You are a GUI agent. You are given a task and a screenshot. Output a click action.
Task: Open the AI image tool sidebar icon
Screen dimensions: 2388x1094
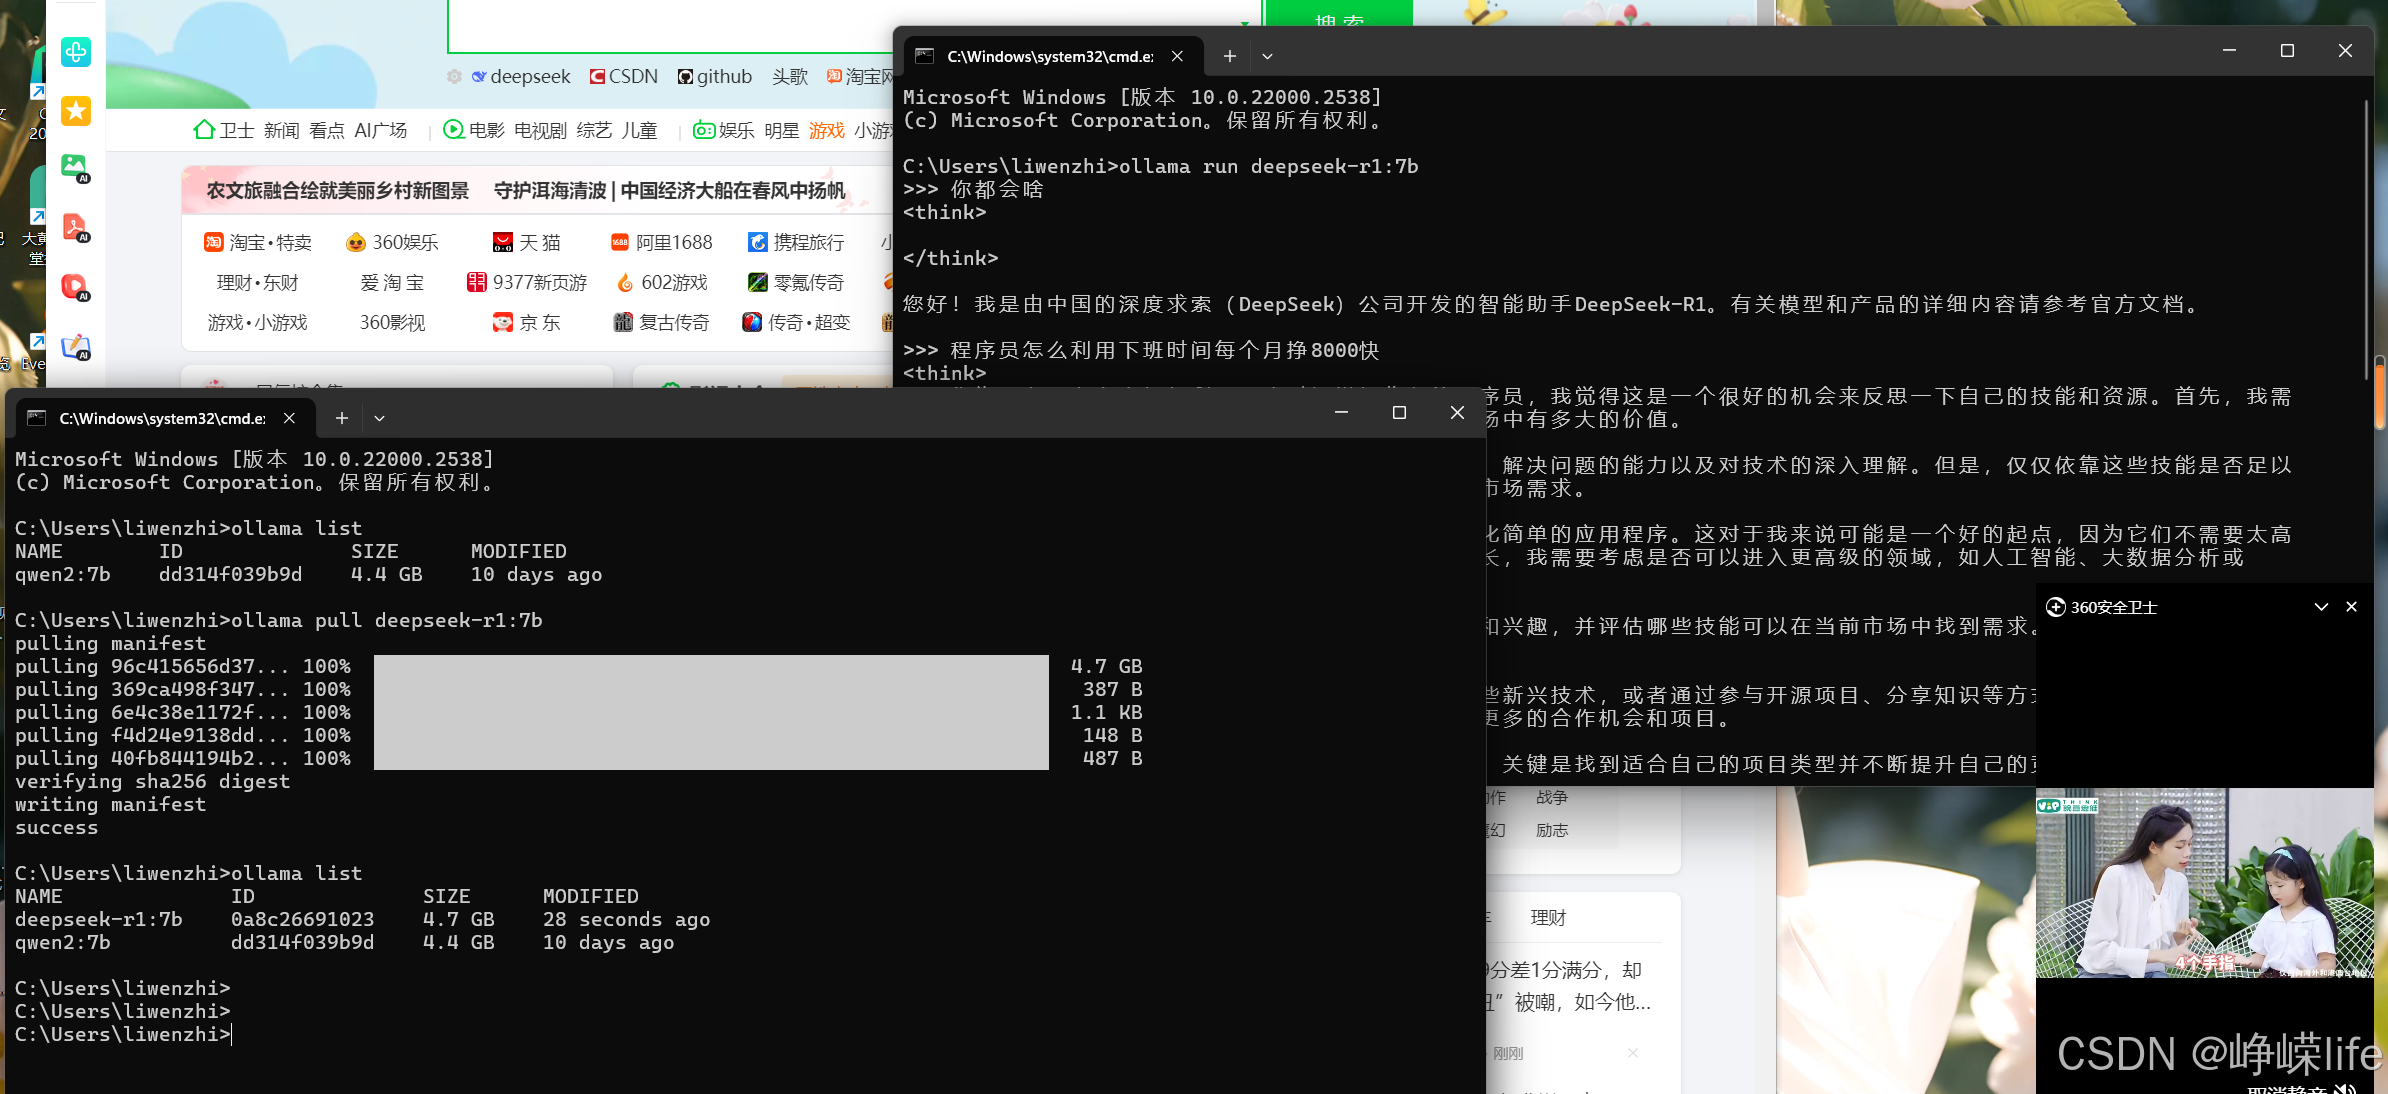pos(76,167)
